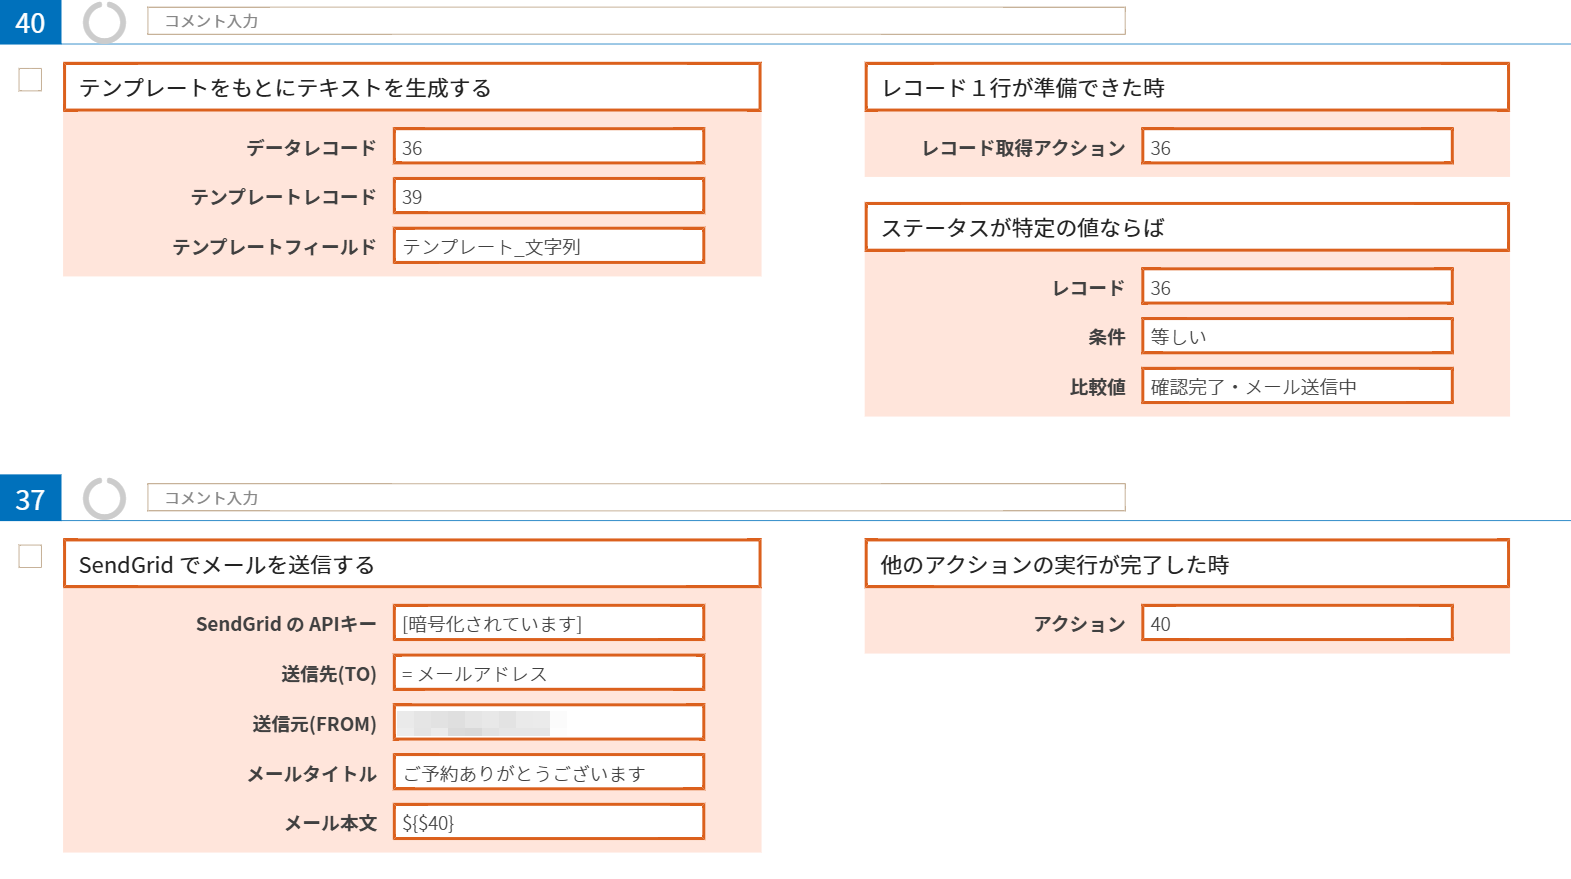The width and height of the screenshot is (1571, 879).
Task: Edit the データレコード field showing 36
Action: [x=549, y=146]
